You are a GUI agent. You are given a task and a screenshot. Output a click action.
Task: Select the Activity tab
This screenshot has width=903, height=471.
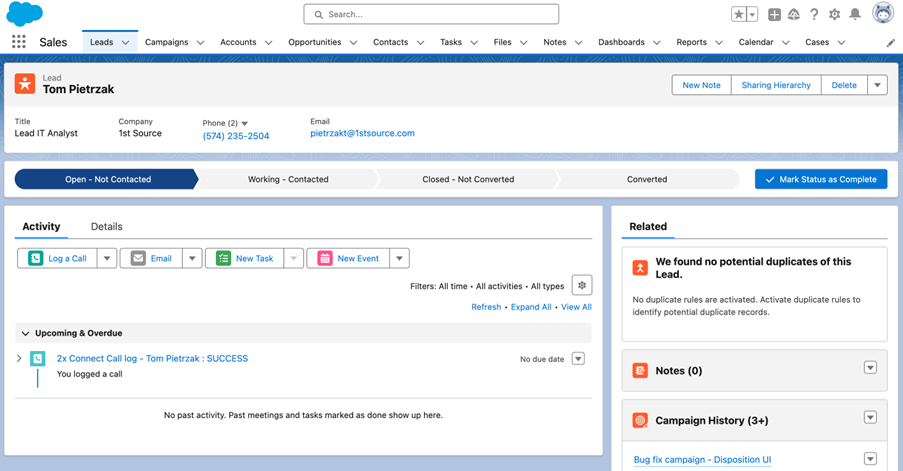41,226
